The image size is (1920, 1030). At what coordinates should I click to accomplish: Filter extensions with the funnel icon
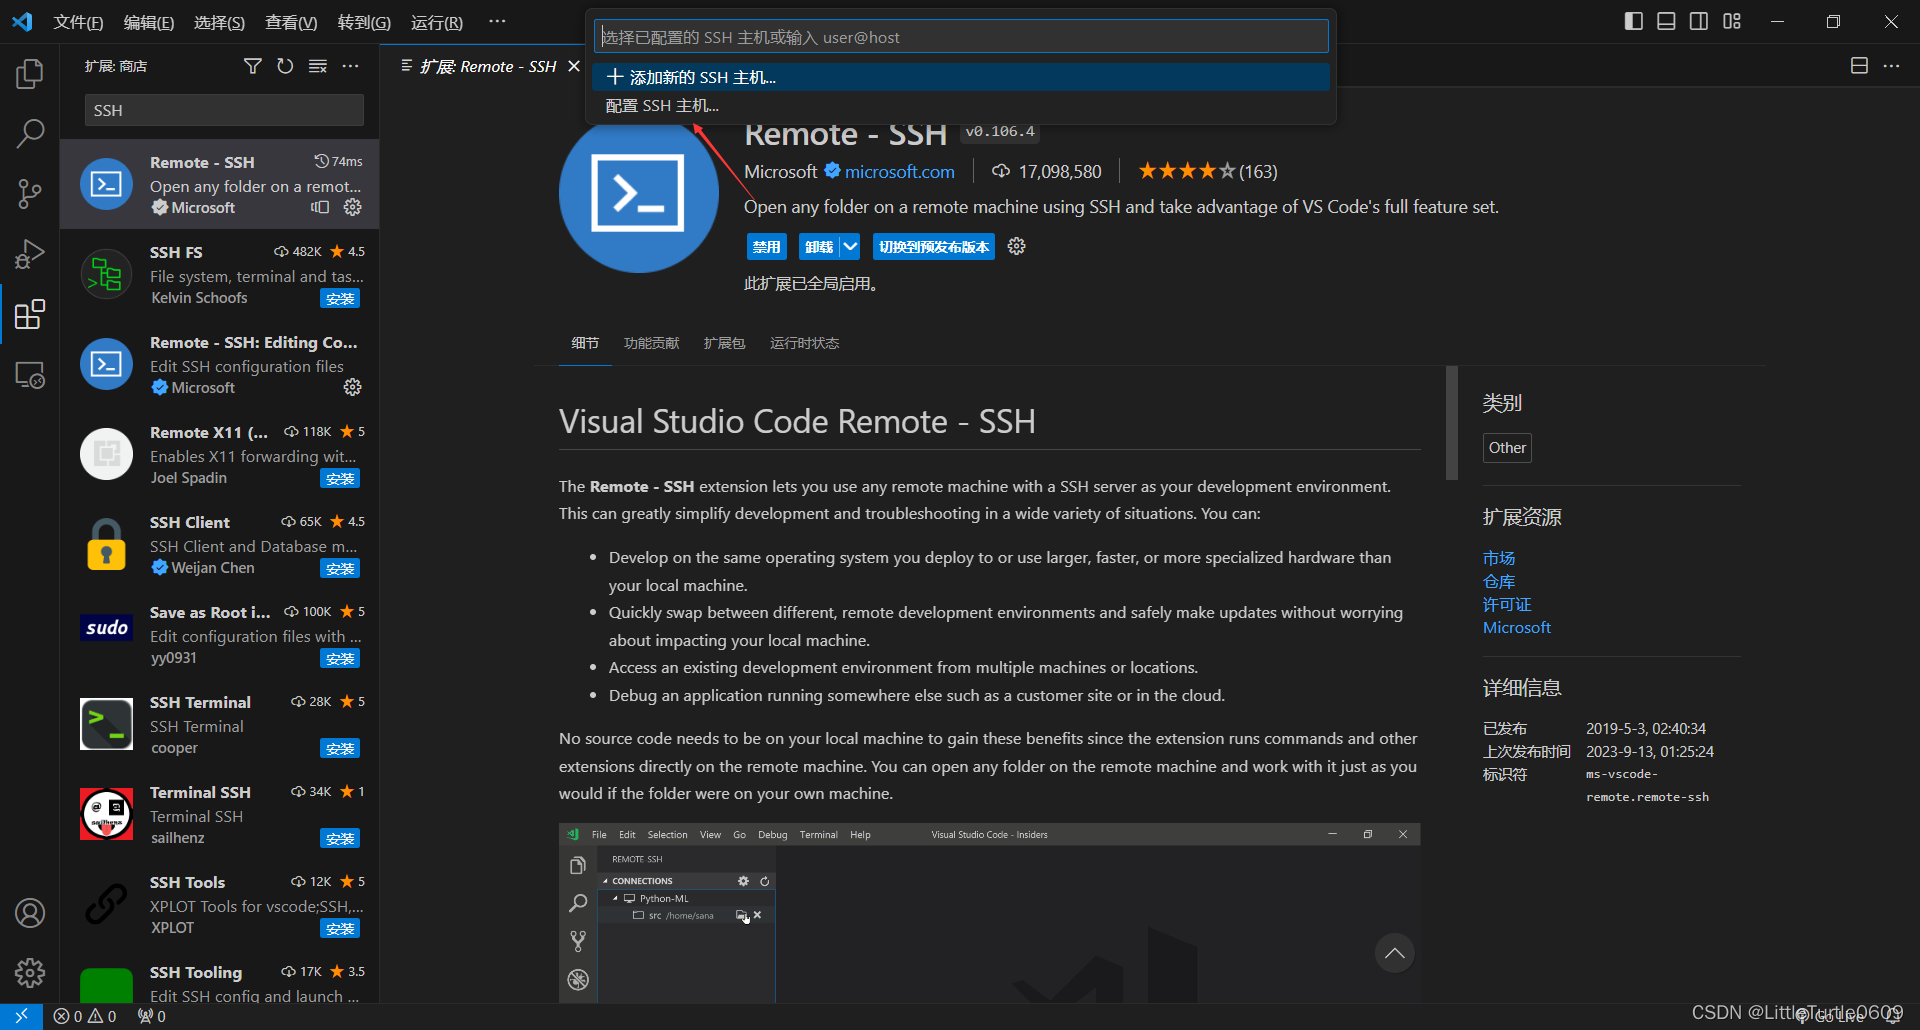(x=253, y=66)
